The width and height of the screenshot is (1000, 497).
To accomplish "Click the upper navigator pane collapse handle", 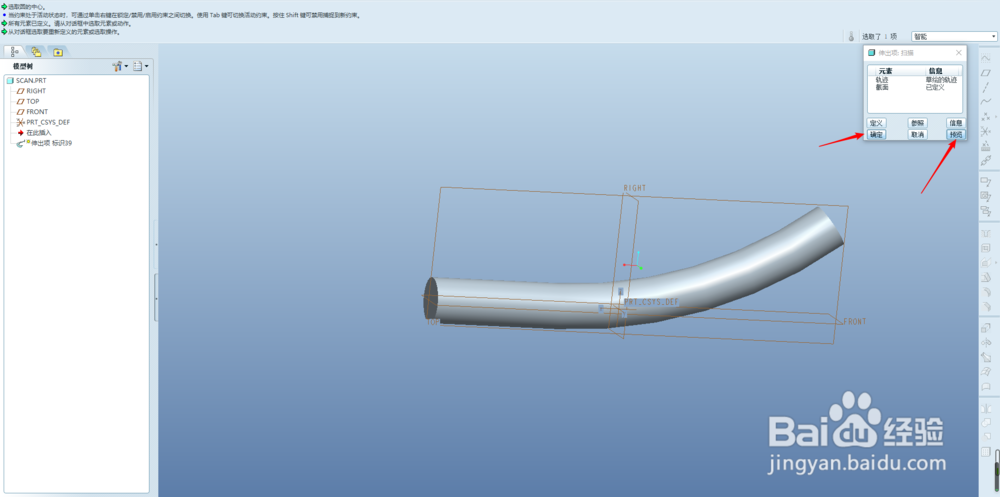I will pos(156,244).
